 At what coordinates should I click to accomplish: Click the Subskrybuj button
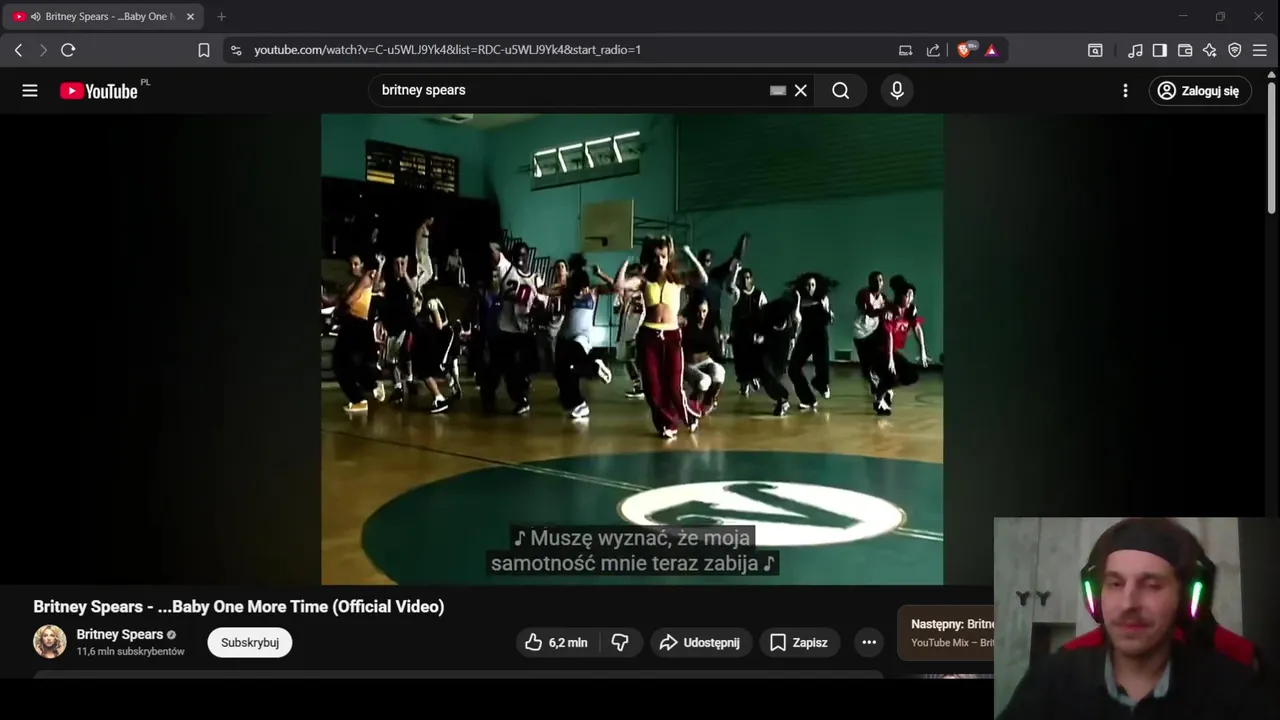tap(250, 642)
